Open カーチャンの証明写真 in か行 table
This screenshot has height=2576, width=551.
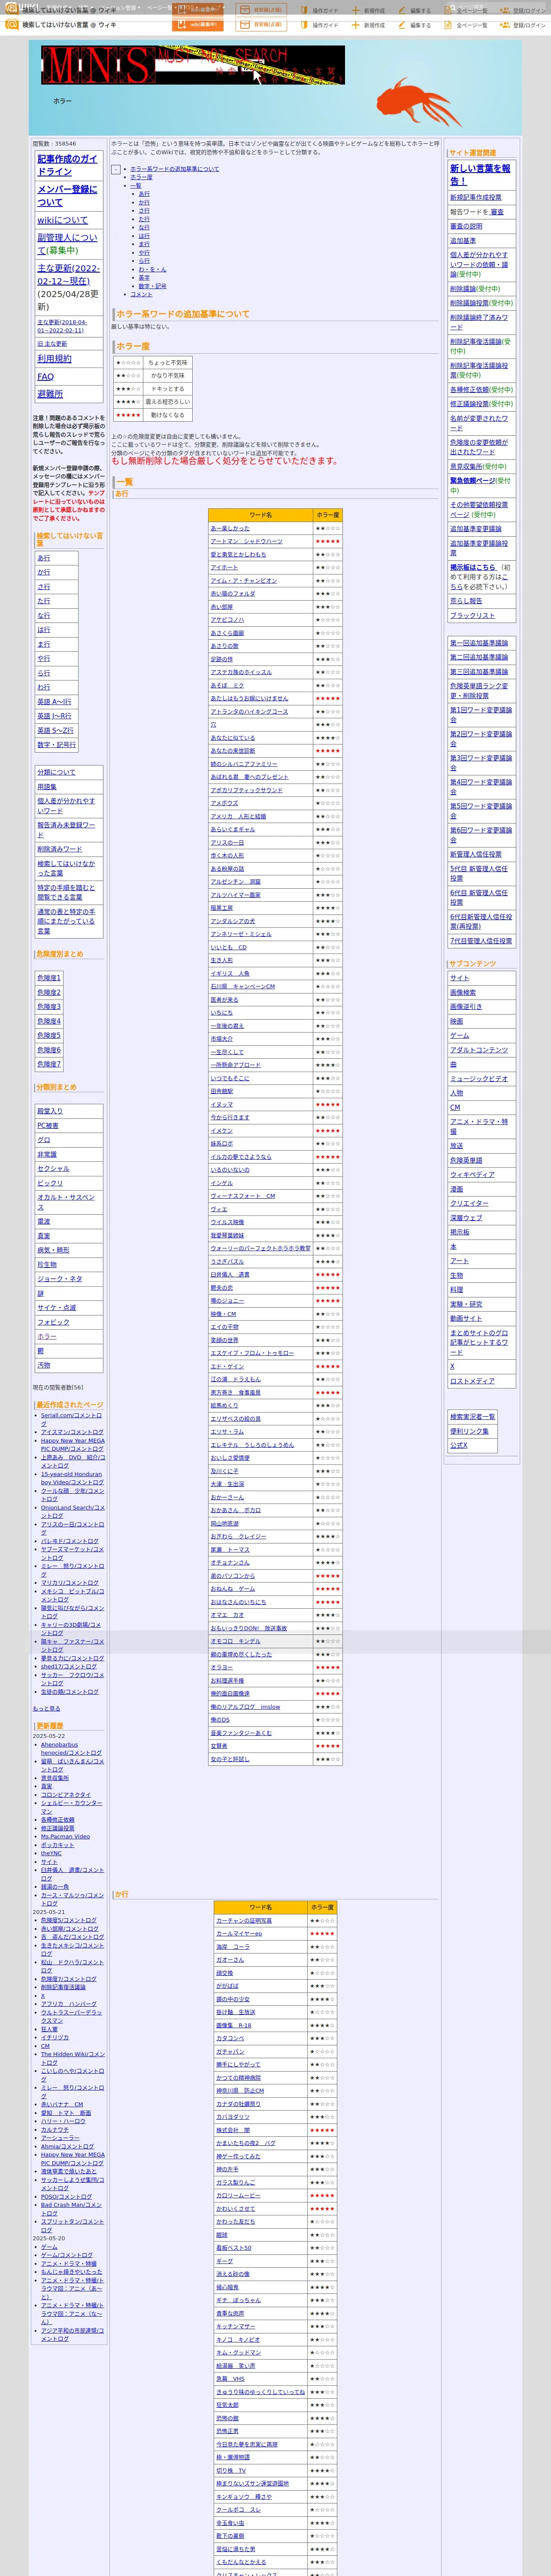[x=244, y=1921]
